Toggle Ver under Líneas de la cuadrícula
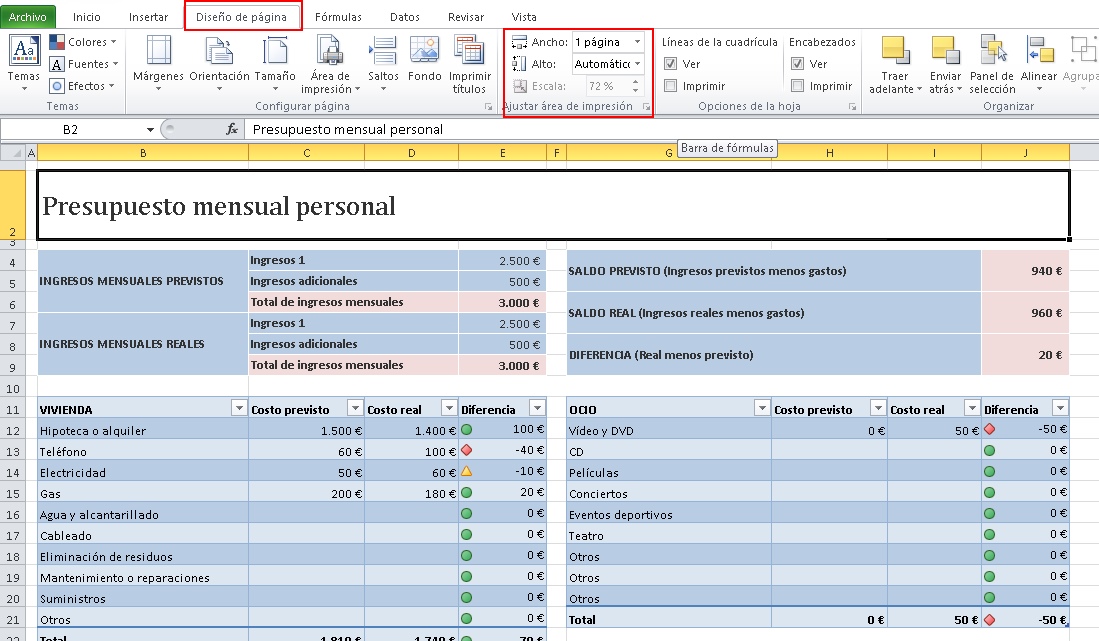 (x=671, y=64)
